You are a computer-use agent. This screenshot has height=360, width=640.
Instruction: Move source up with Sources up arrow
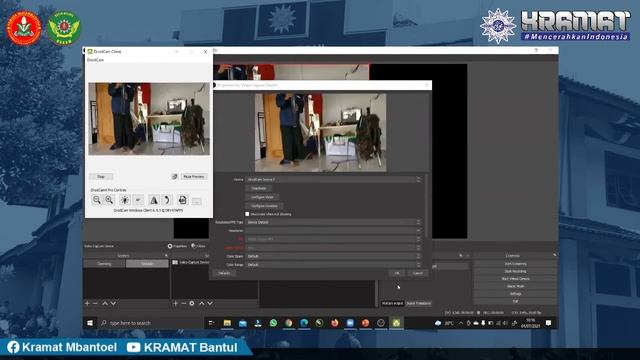coord(202,303)
